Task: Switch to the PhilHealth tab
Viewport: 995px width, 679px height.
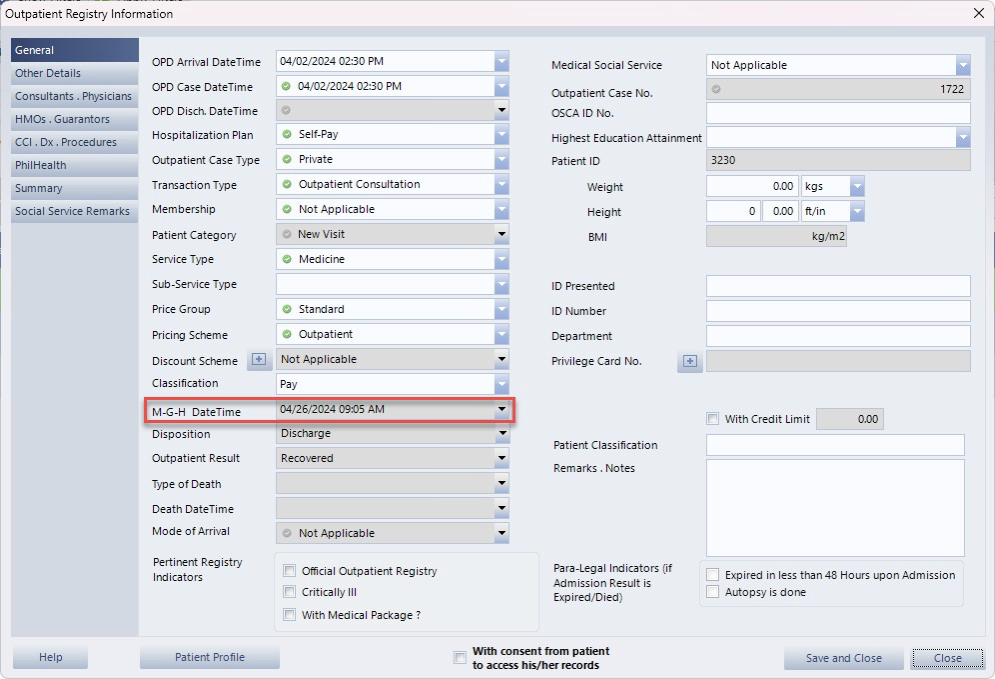Action: (75, 166)
